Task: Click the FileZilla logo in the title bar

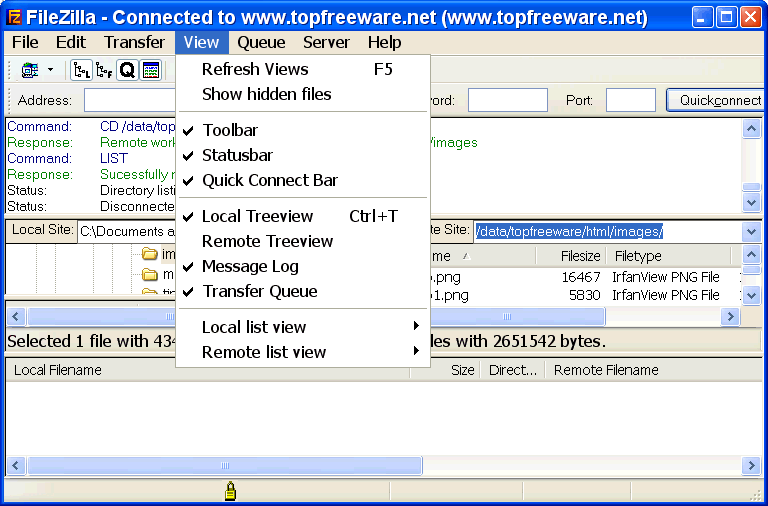Action: (x=15, y=18)
